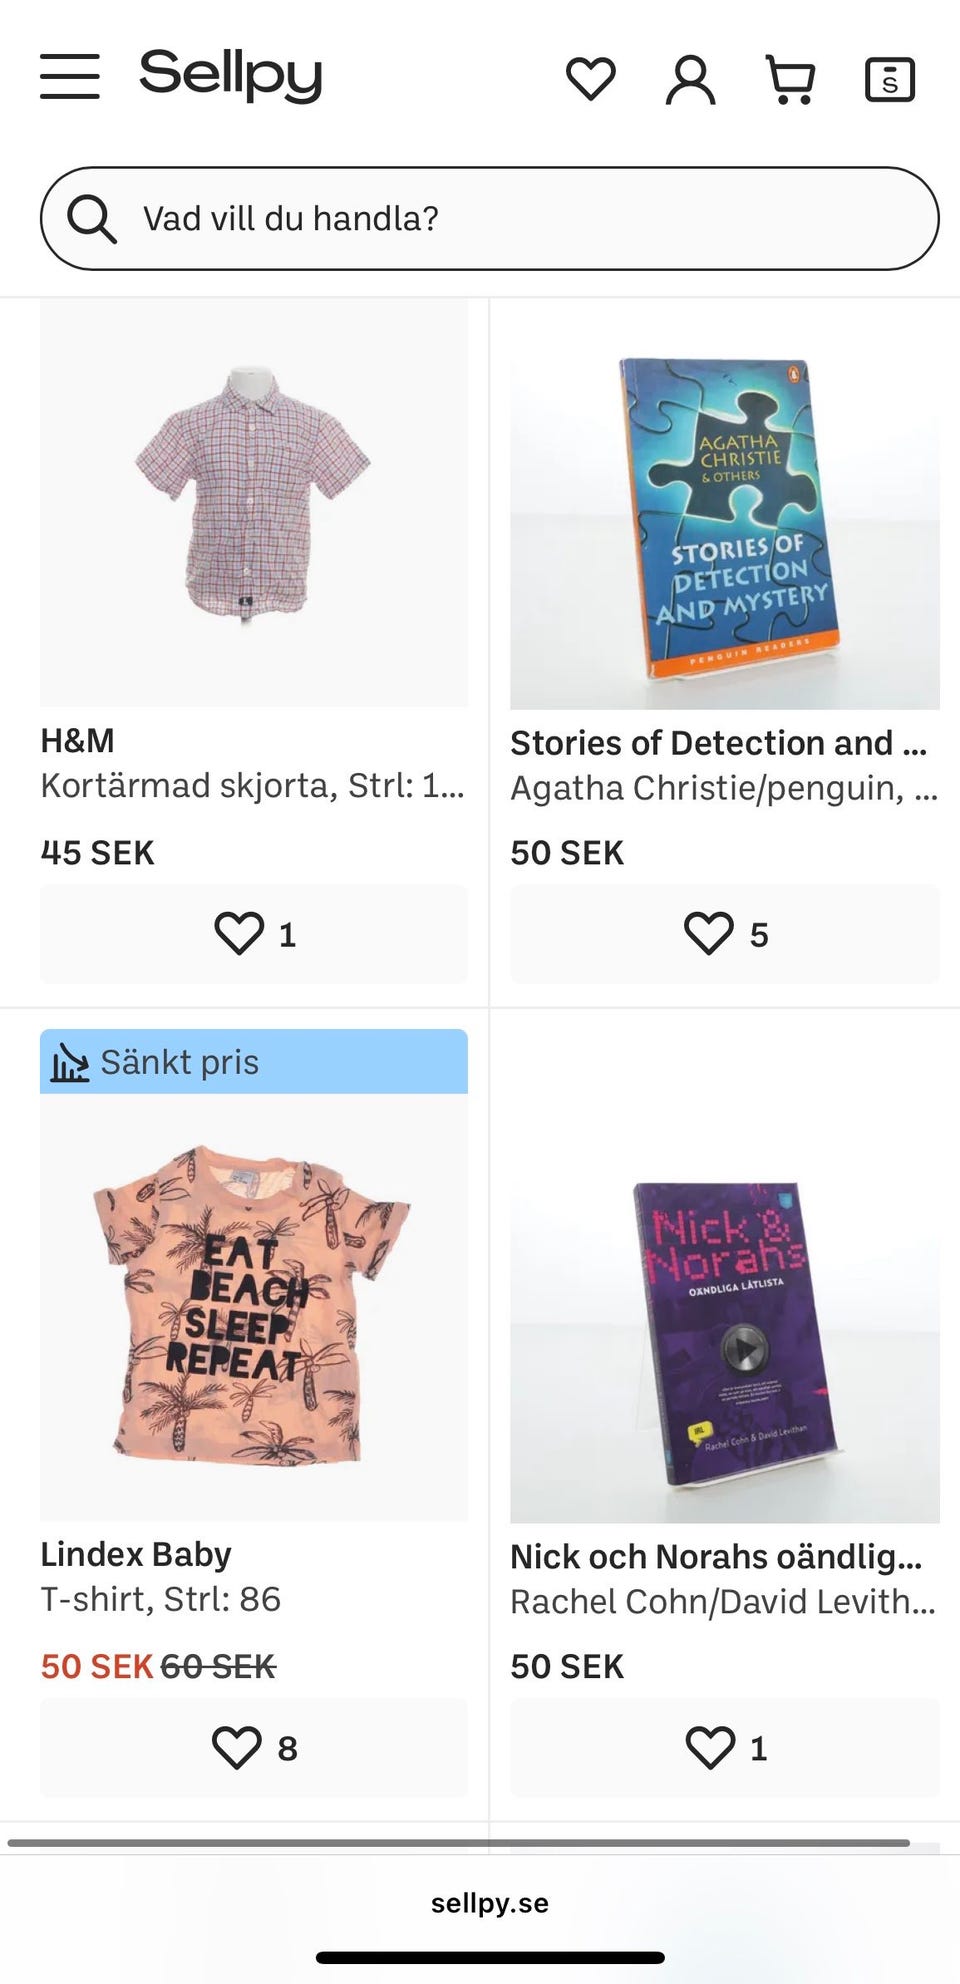This screenshot has height=1984, width=960.
Task: Open the Eat Beach Sleep Repeat T-shirt image
Action: tap(254, 1305)
